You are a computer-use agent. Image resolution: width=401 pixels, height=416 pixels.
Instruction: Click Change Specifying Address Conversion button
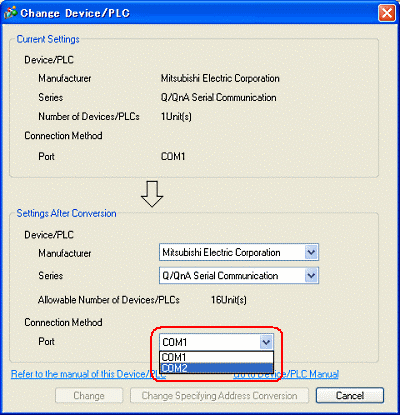click(219, 396)
